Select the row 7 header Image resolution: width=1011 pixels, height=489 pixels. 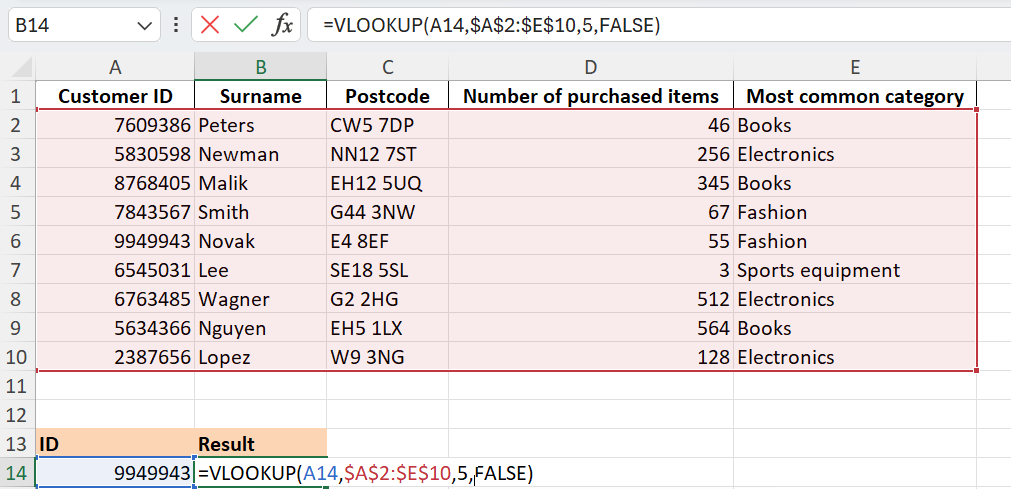tap(17, 270)
